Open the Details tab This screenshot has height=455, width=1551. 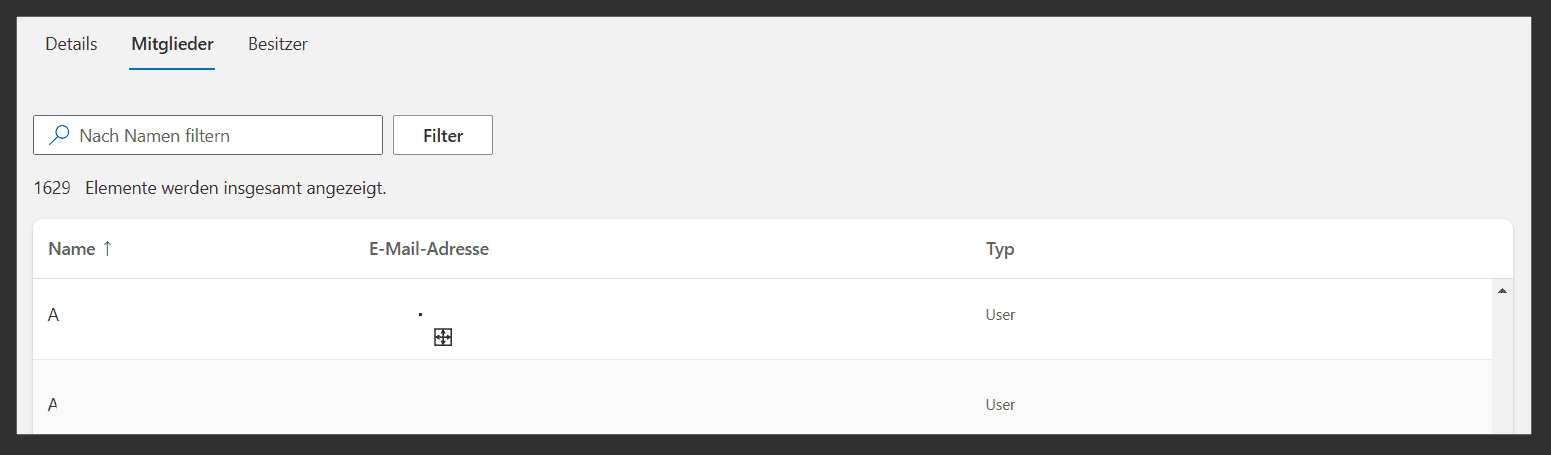(x=71, y=44)
